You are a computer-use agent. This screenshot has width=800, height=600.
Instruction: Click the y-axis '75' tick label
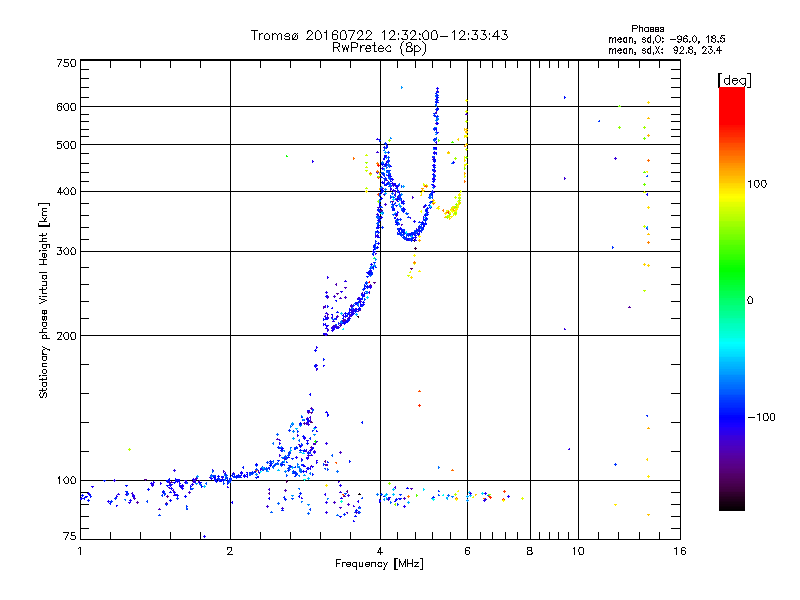(x=70, y=536)
